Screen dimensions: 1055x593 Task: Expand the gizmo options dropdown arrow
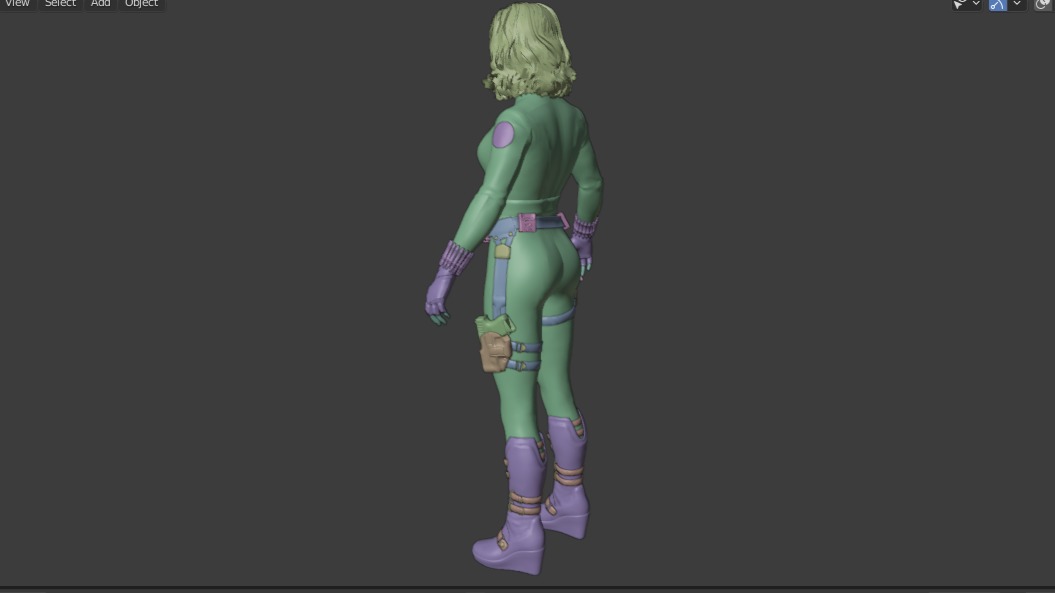[1017, 4]
